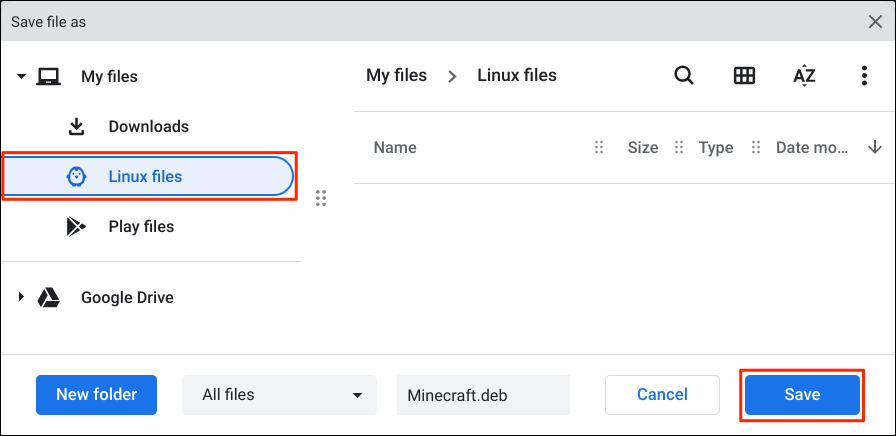Collapse the My files tree
This screenshot has width=896, height=436.
[21, 76]
